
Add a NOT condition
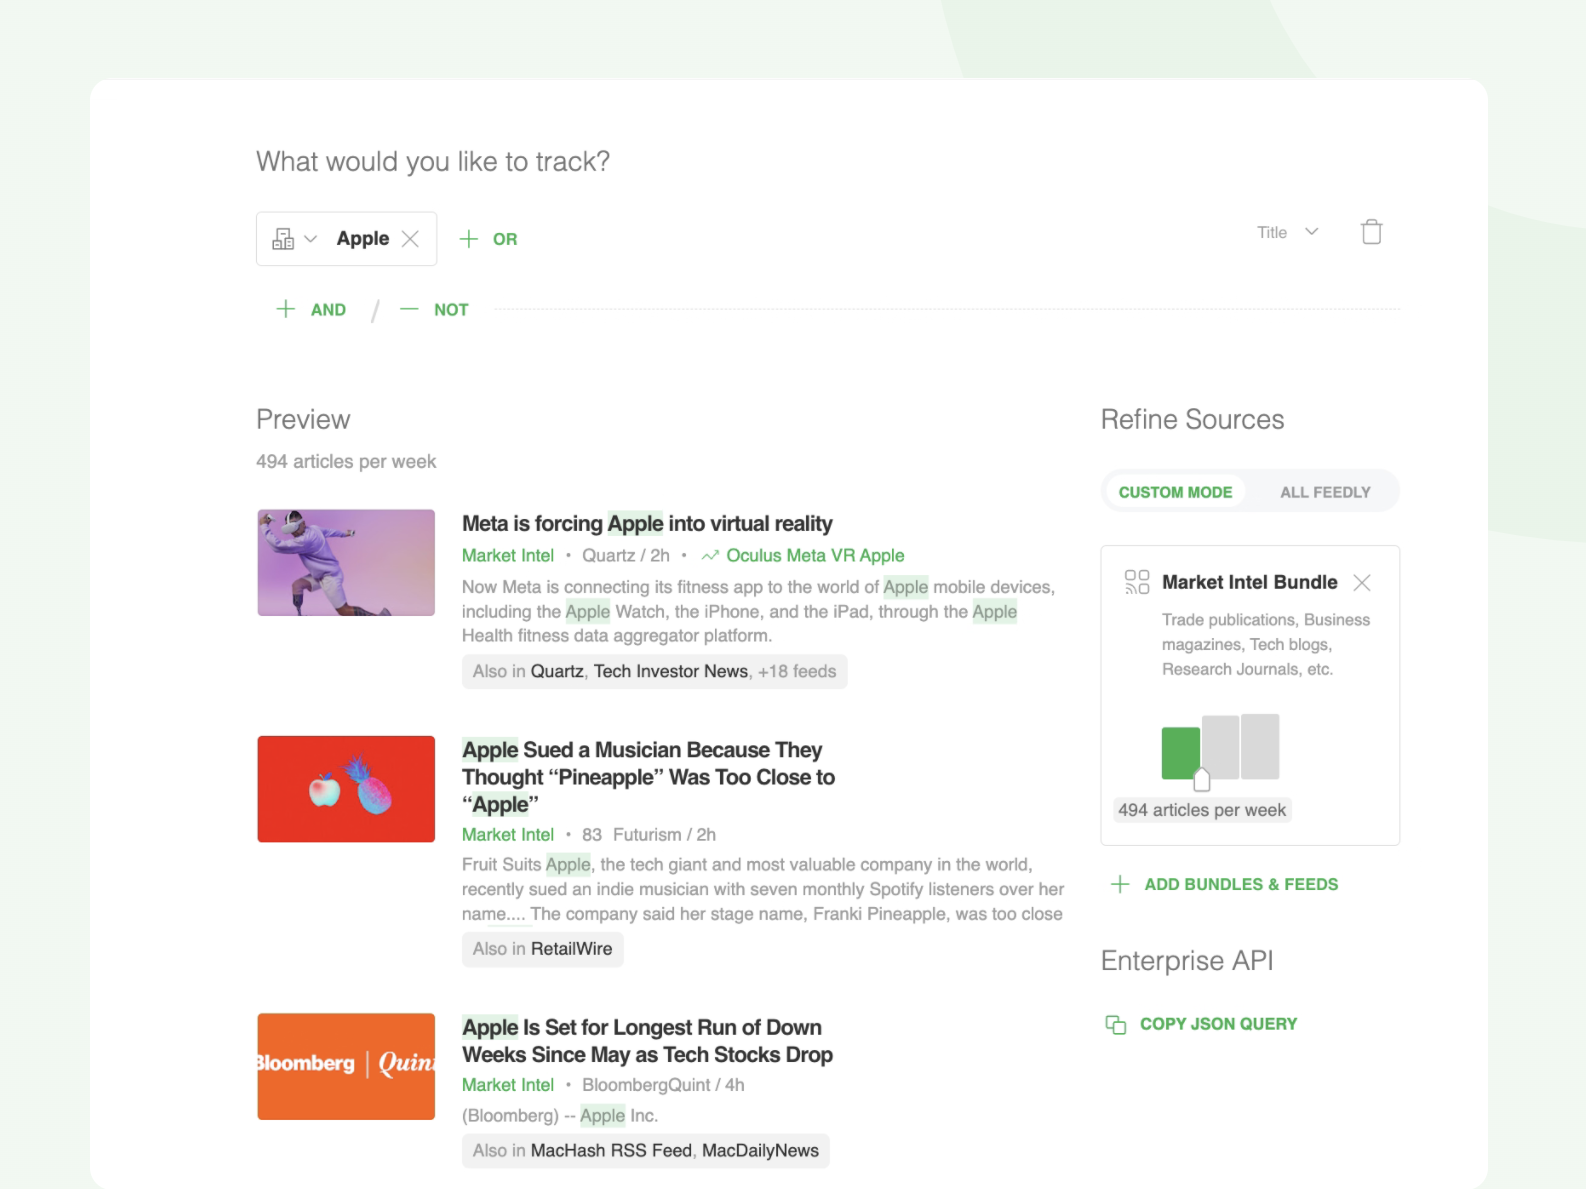435,310
